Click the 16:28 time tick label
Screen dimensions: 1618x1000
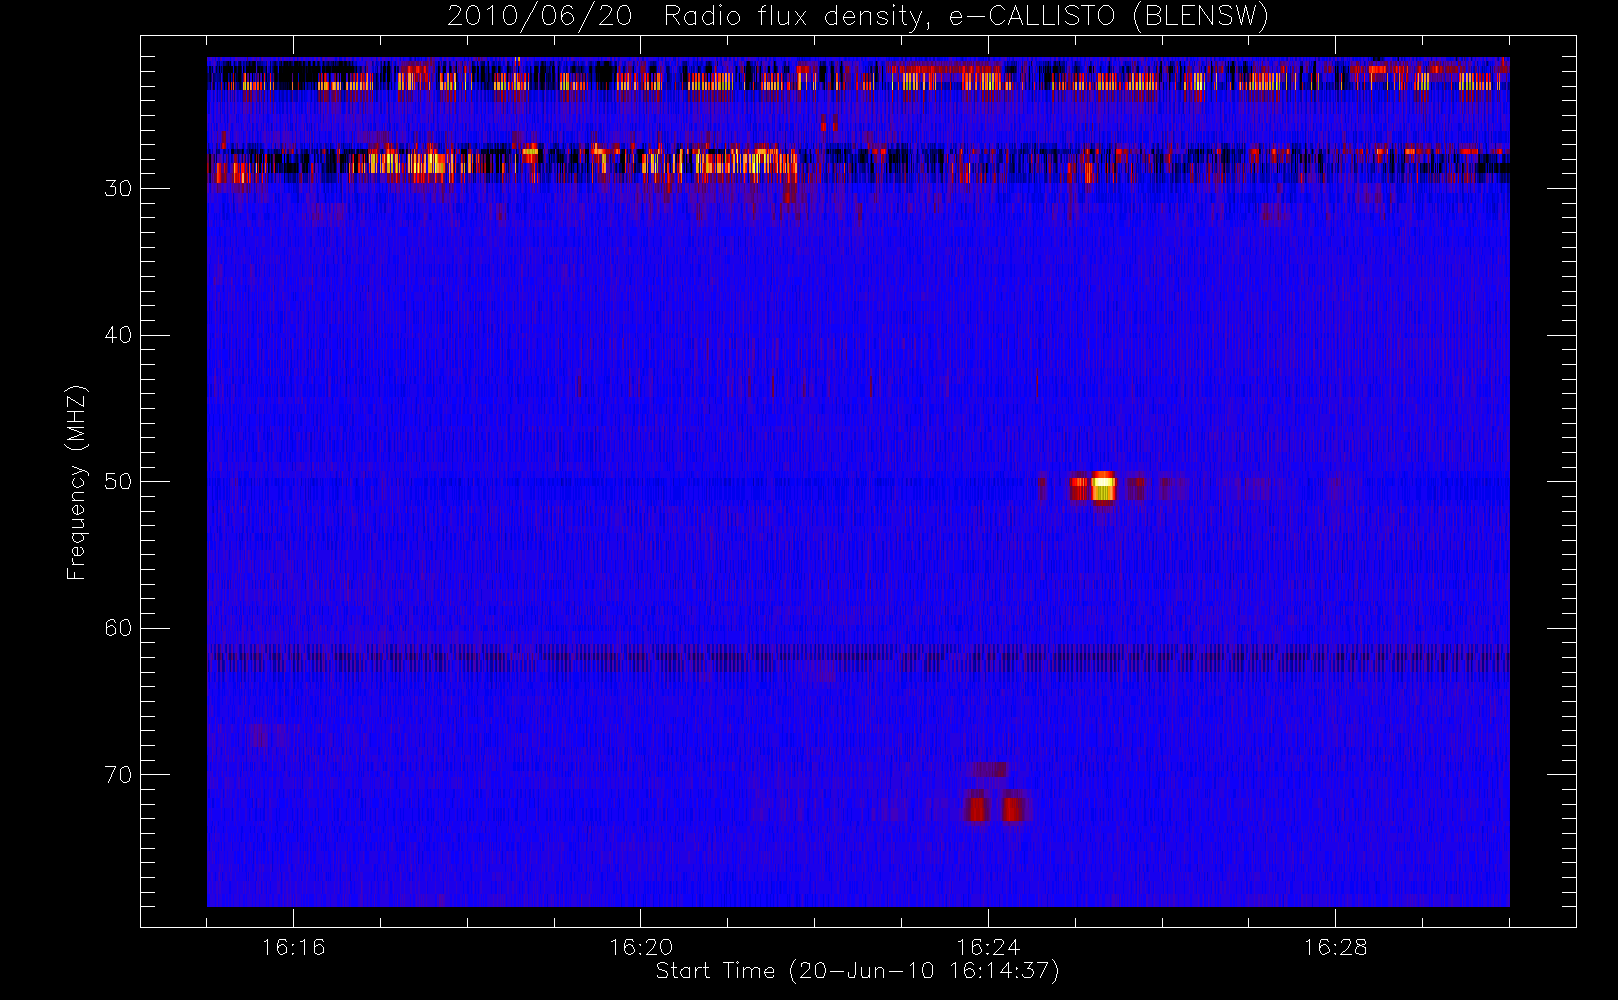point(1335,947)
